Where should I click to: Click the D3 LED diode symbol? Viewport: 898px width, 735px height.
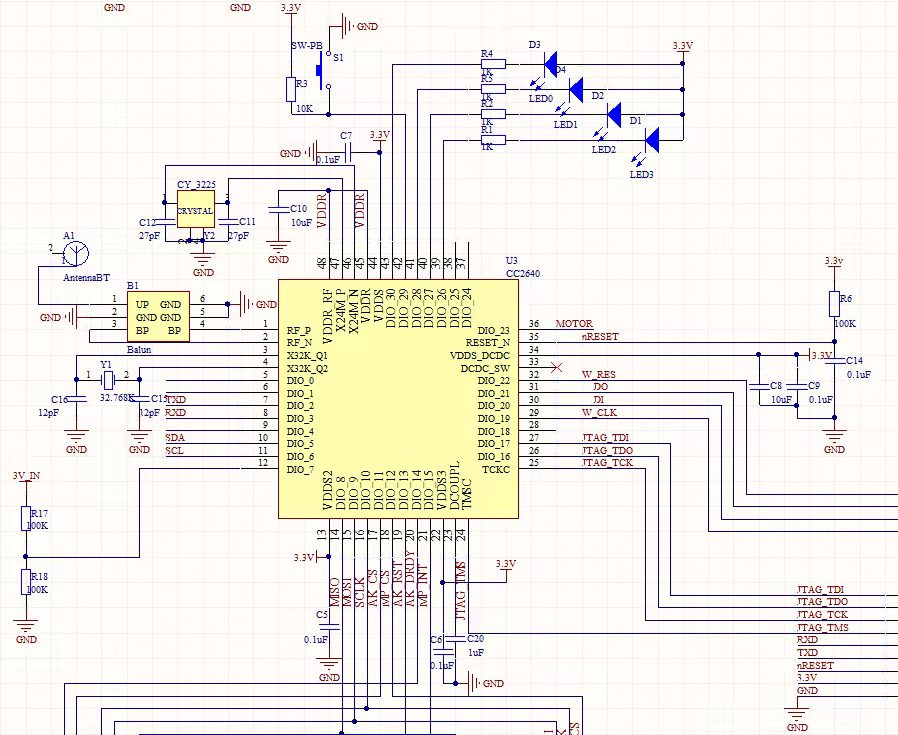pos(549,62)
